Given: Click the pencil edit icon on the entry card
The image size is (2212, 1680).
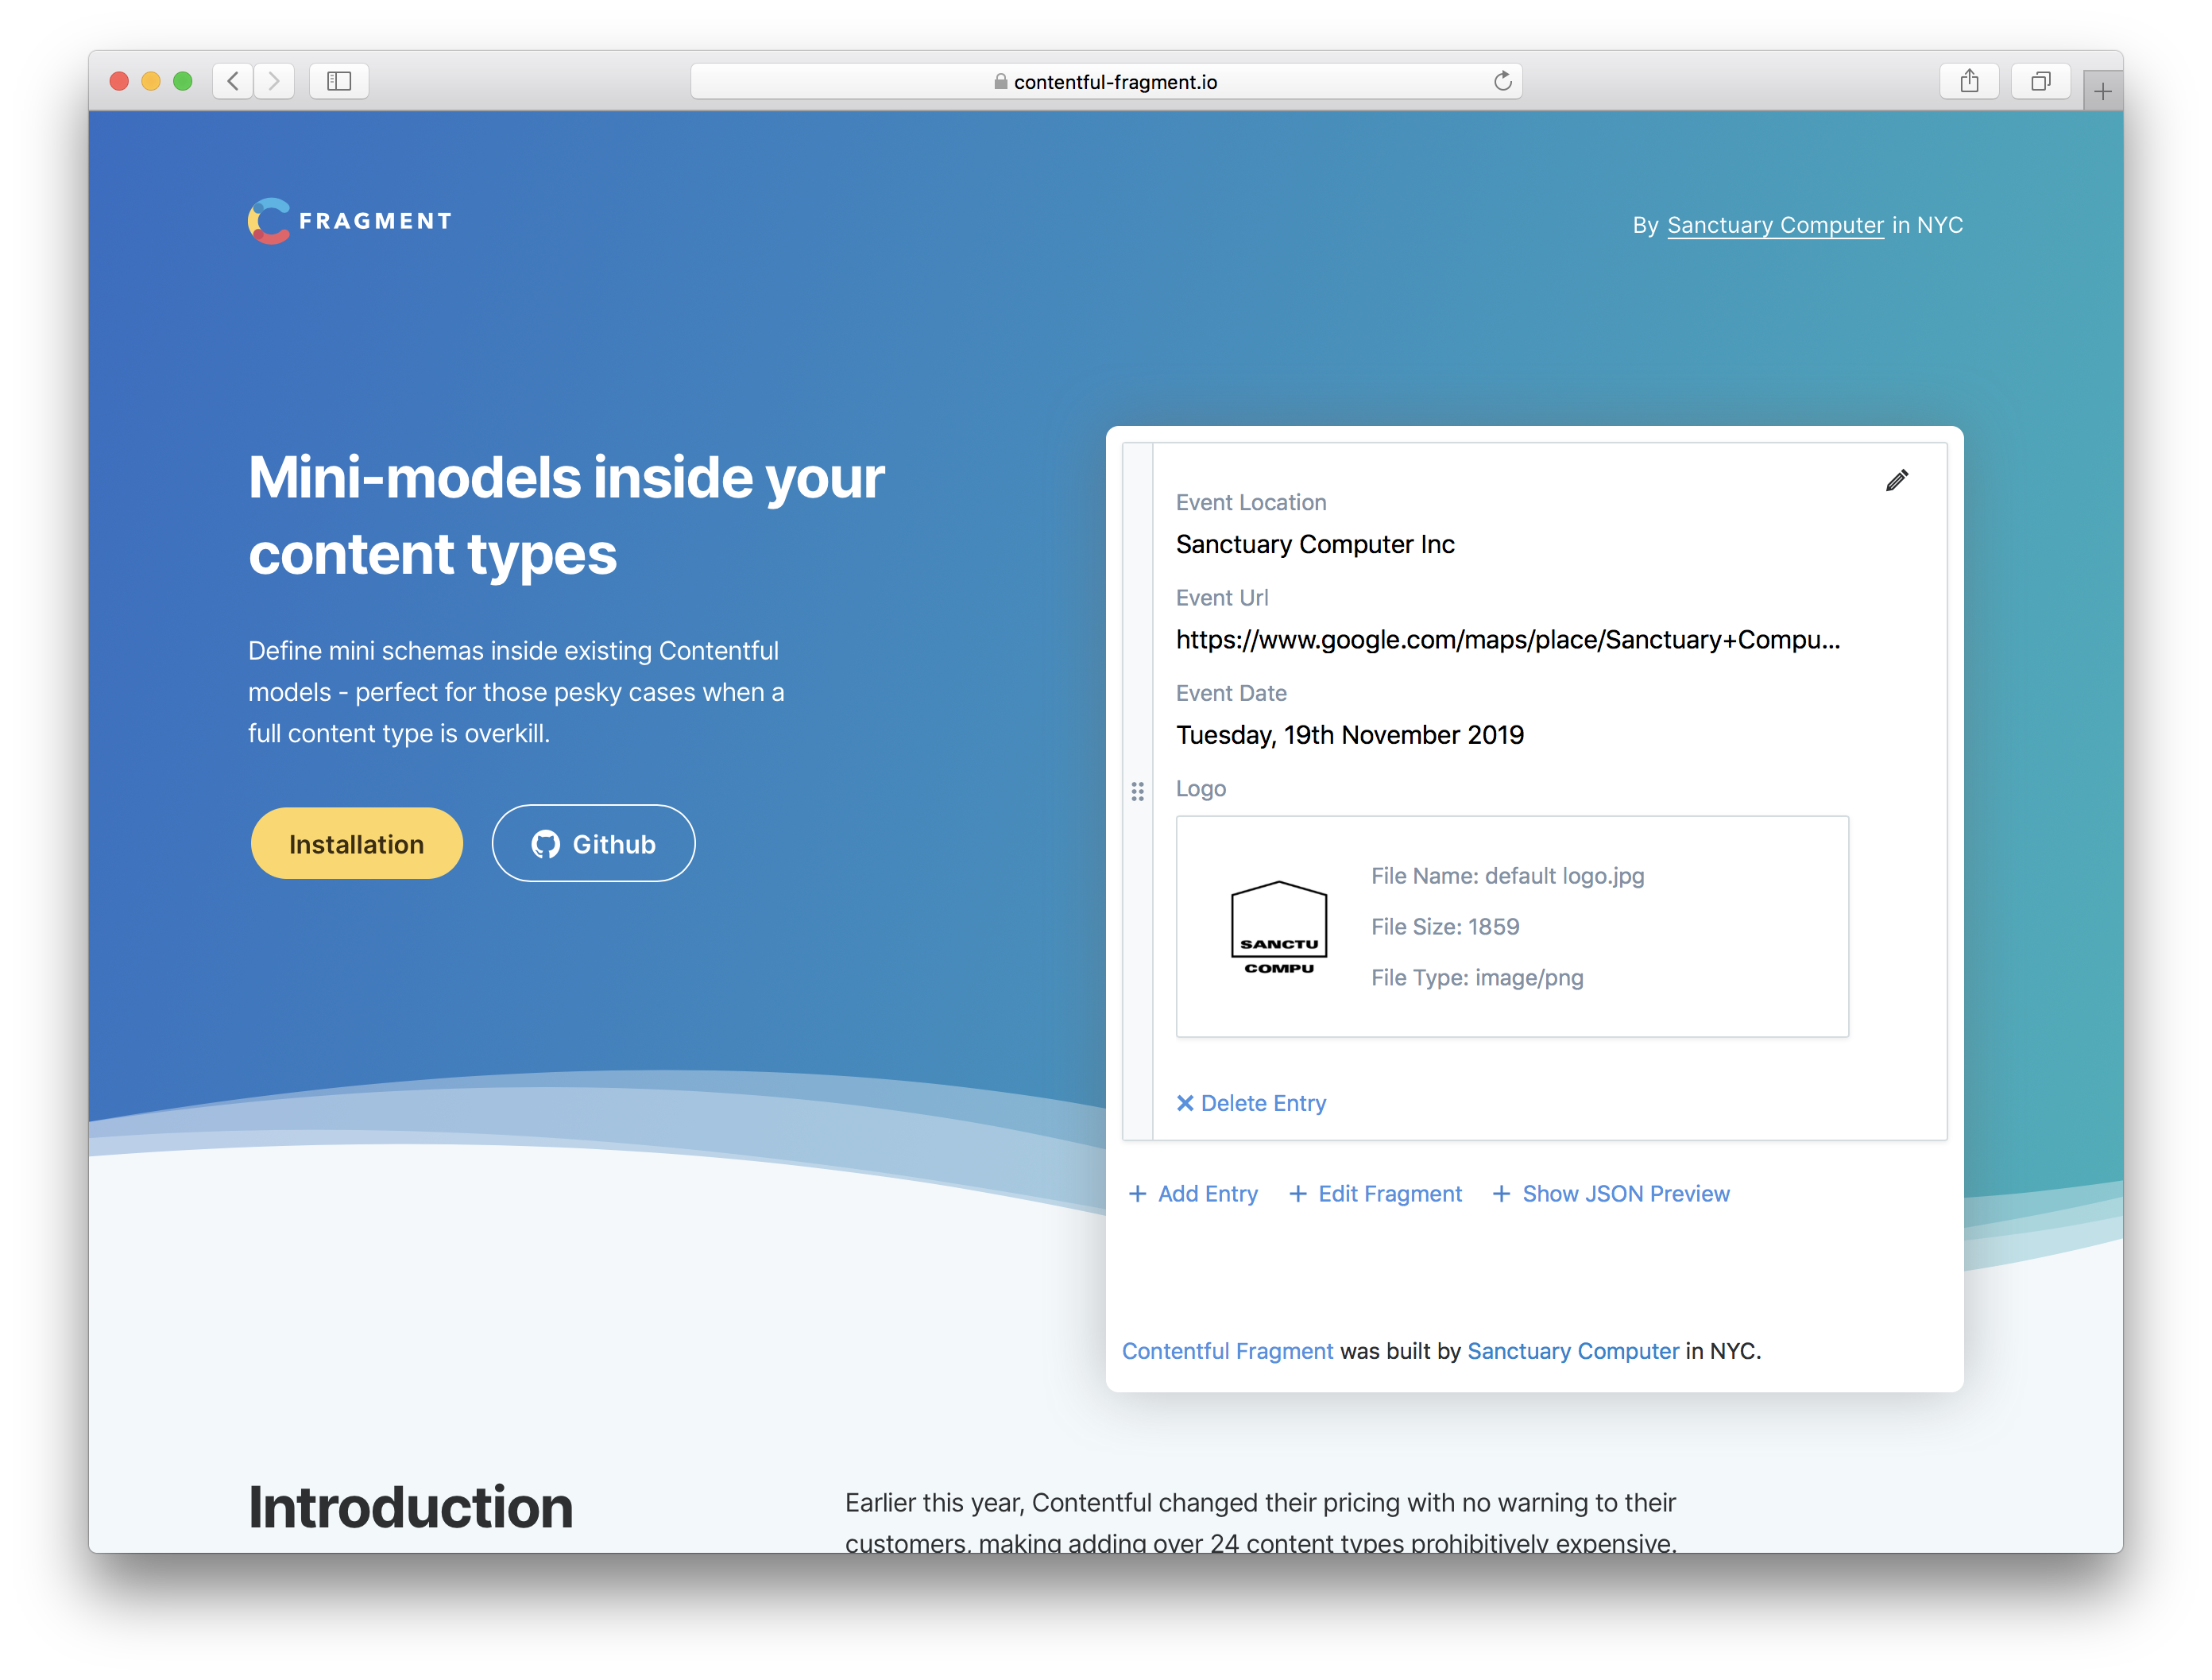Looking at the screenshot, I should pos(1897,481).
